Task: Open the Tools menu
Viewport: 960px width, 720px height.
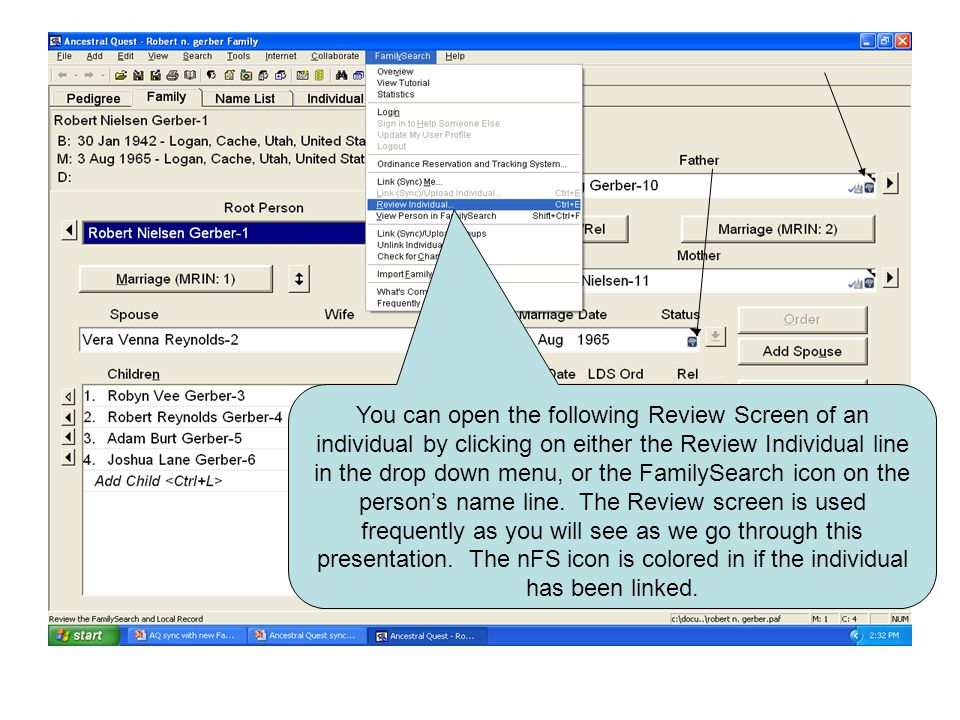Action: pos(238,56)
